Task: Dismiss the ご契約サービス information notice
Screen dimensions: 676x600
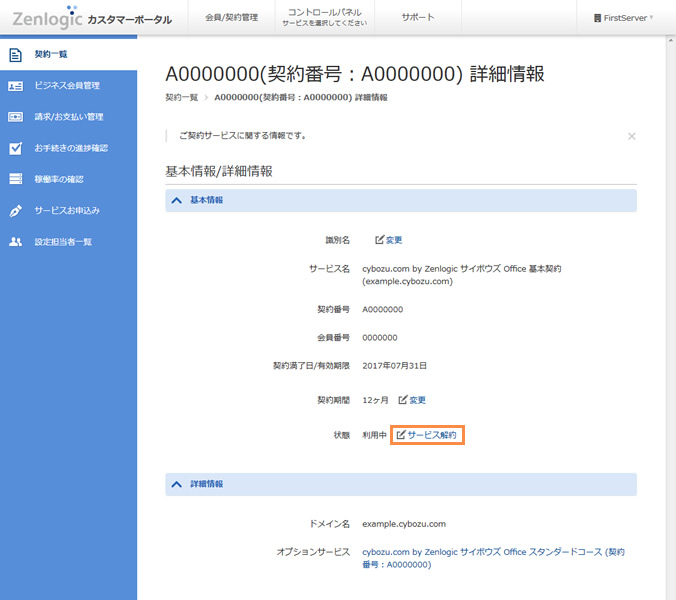Action: click(x=631, y=135)
